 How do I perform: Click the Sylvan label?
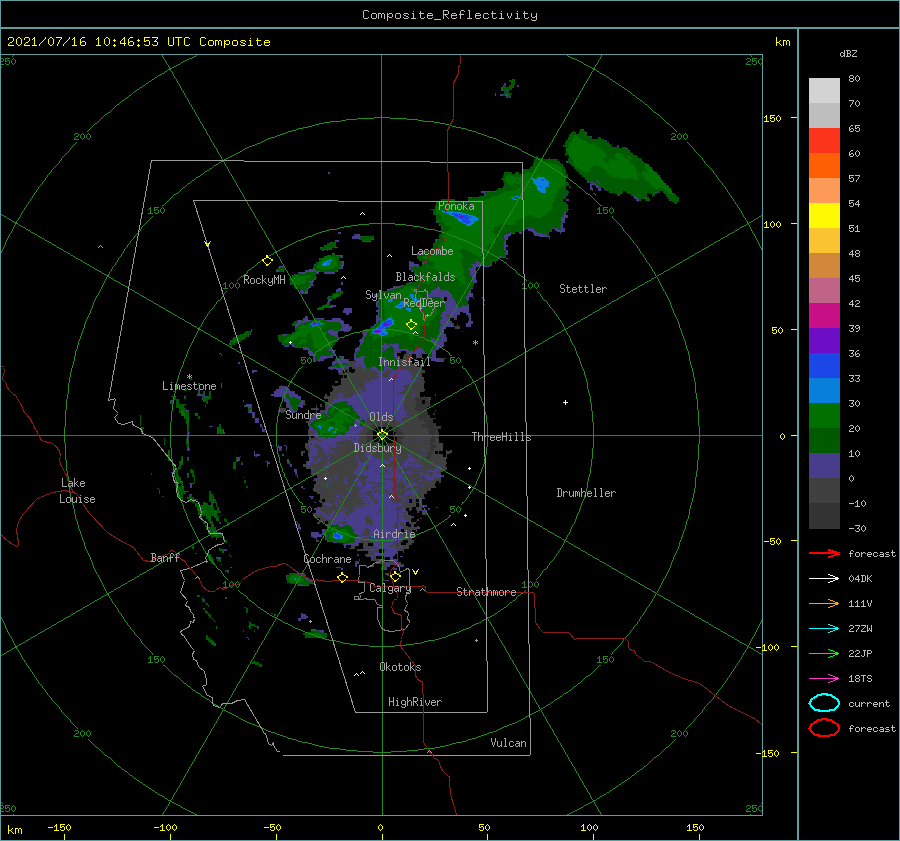click(383, 295)
